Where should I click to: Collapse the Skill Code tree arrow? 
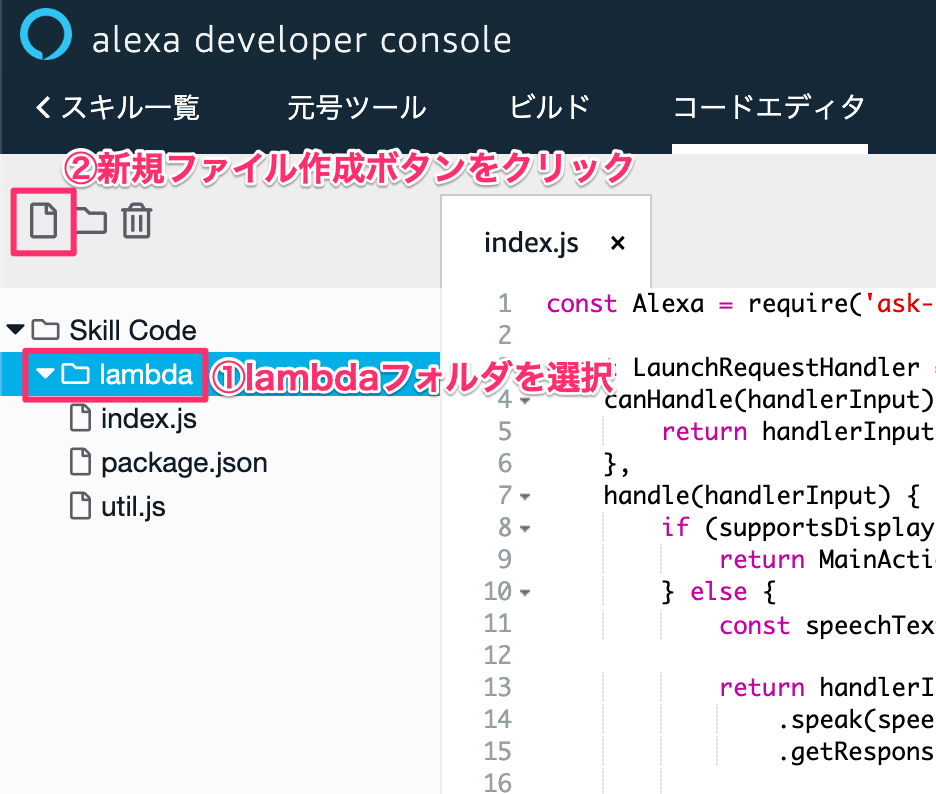coord(15,330)
